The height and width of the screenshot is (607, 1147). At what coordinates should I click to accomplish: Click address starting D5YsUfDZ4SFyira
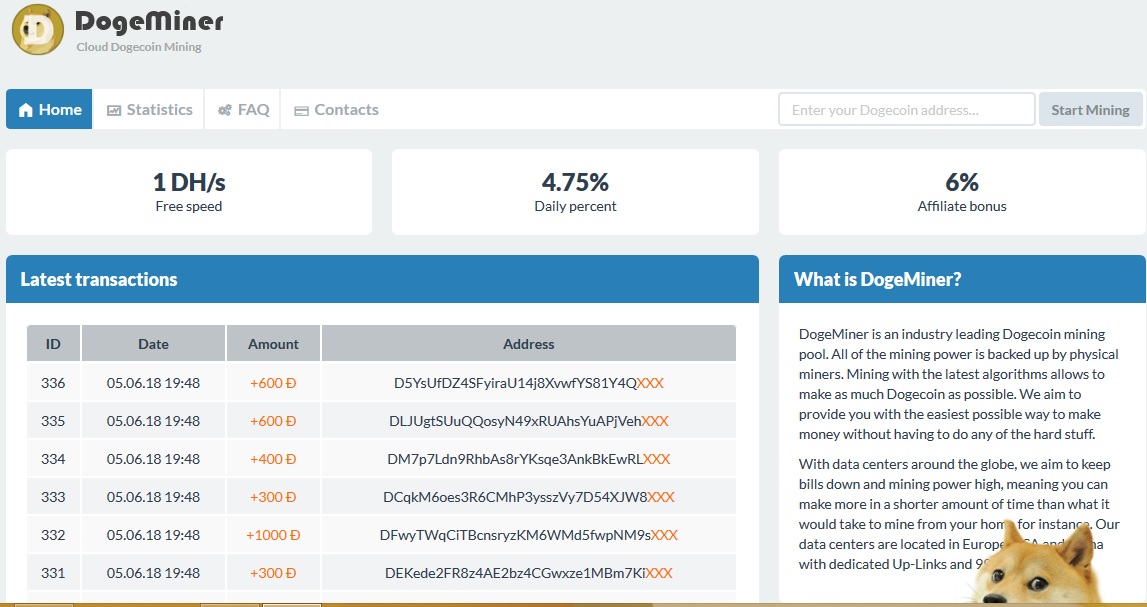click(528, 382)
